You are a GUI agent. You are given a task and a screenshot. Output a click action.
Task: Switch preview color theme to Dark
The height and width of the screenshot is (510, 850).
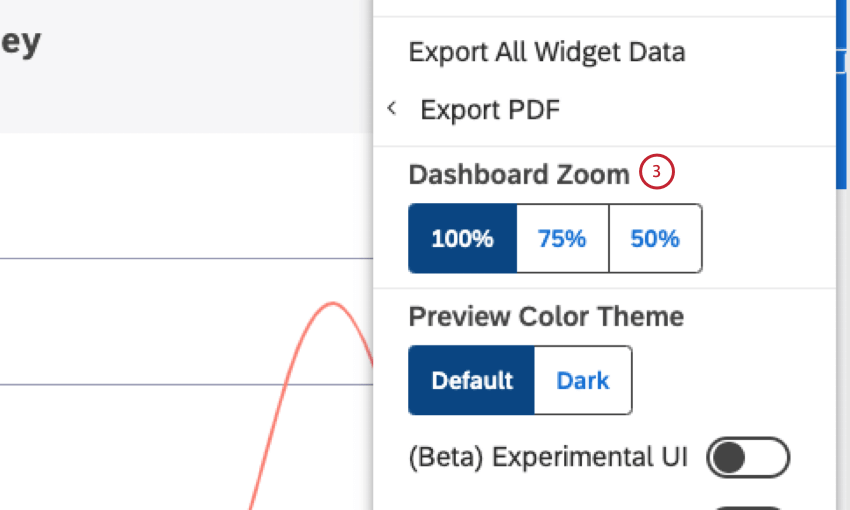click(x=583, y=381)
